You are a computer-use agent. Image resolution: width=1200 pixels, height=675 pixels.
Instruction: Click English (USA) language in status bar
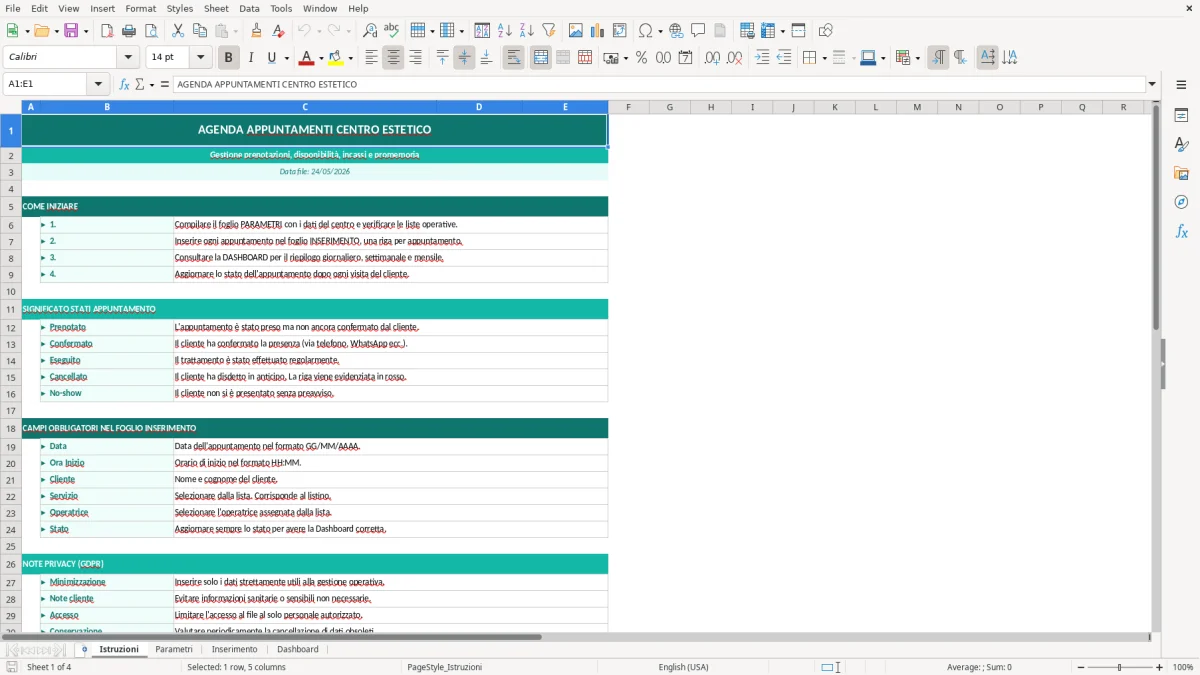coord(683,667)
